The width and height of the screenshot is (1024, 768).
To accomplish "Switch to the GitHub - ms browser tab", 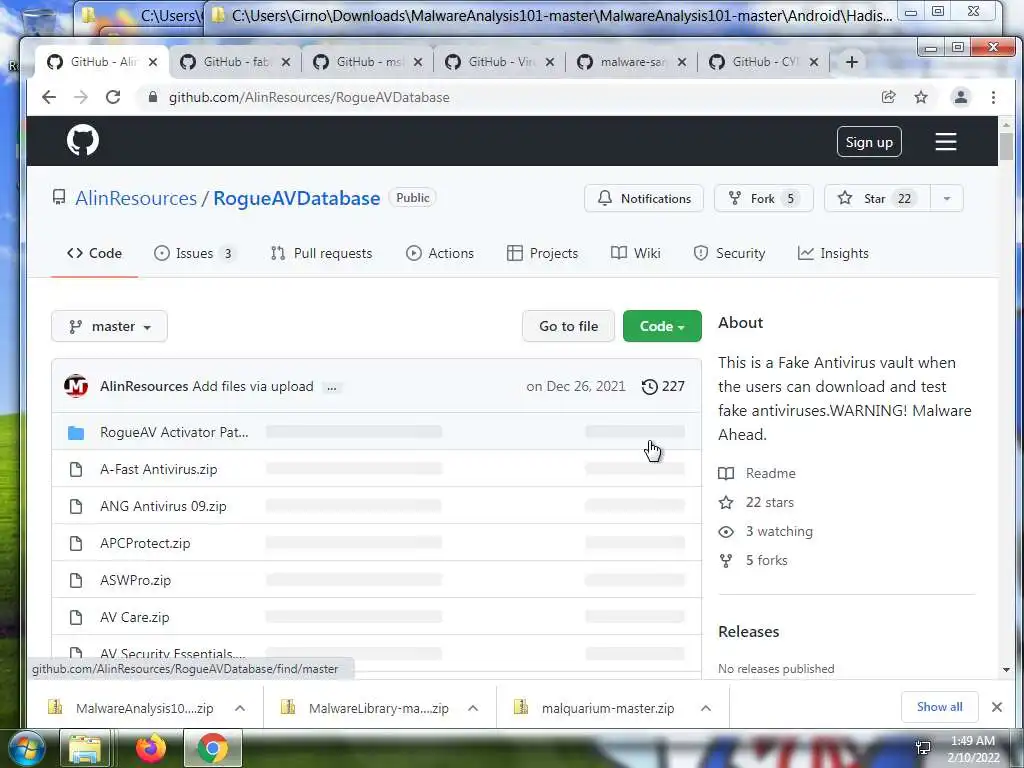I will [x=366, y=62].
